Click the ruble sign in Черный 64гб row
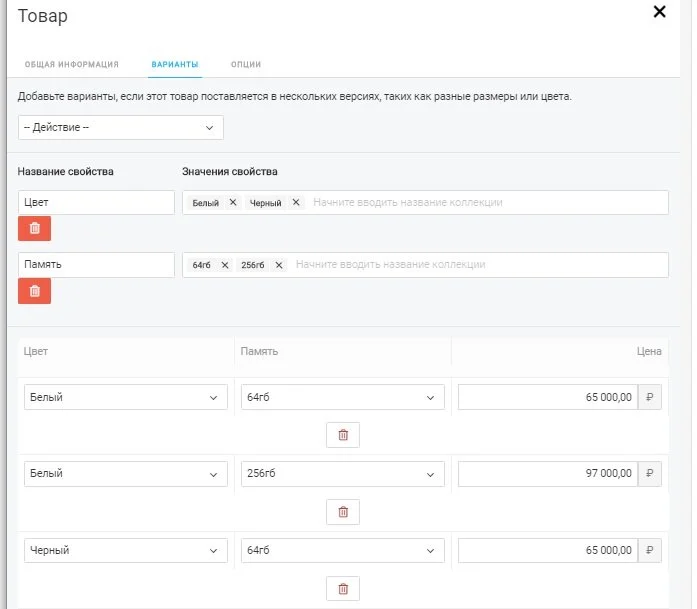 649,551
